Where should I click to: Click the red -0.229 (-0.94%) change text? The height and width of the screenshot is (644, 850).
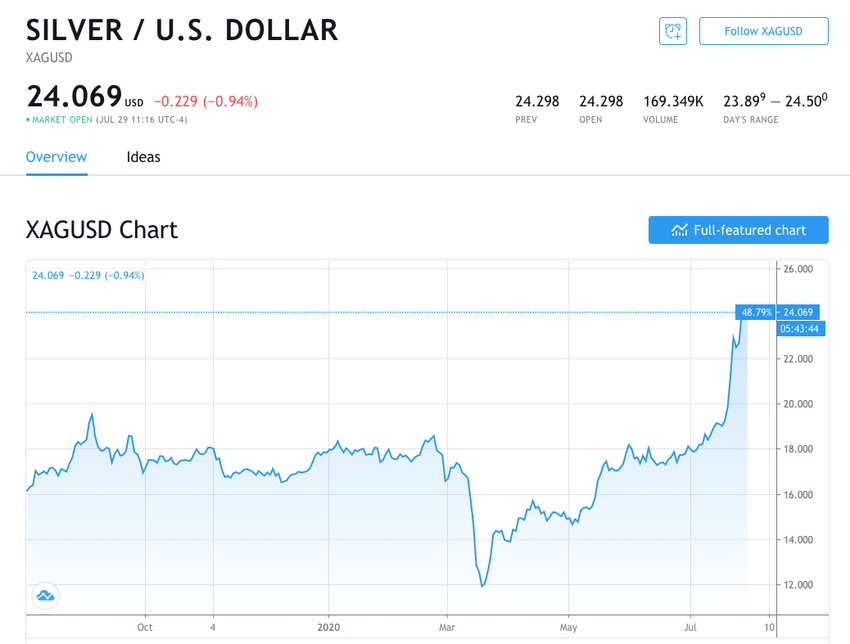[204, 101]
